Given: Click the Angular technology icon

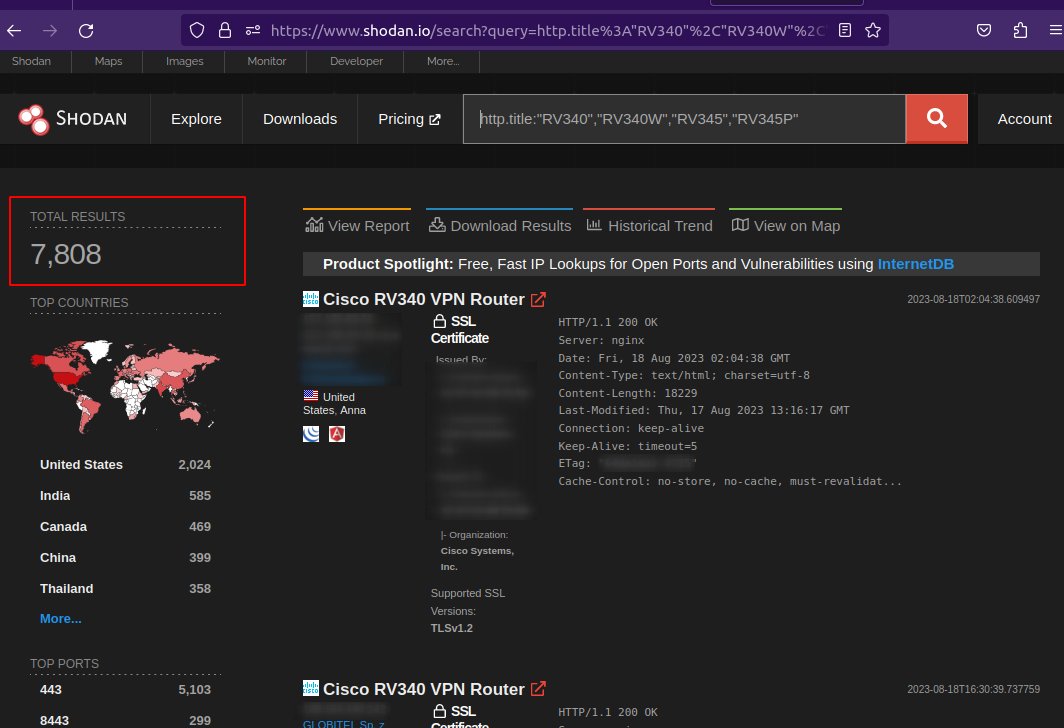Looking at the screenshot, I should click(x=337, y=434).
